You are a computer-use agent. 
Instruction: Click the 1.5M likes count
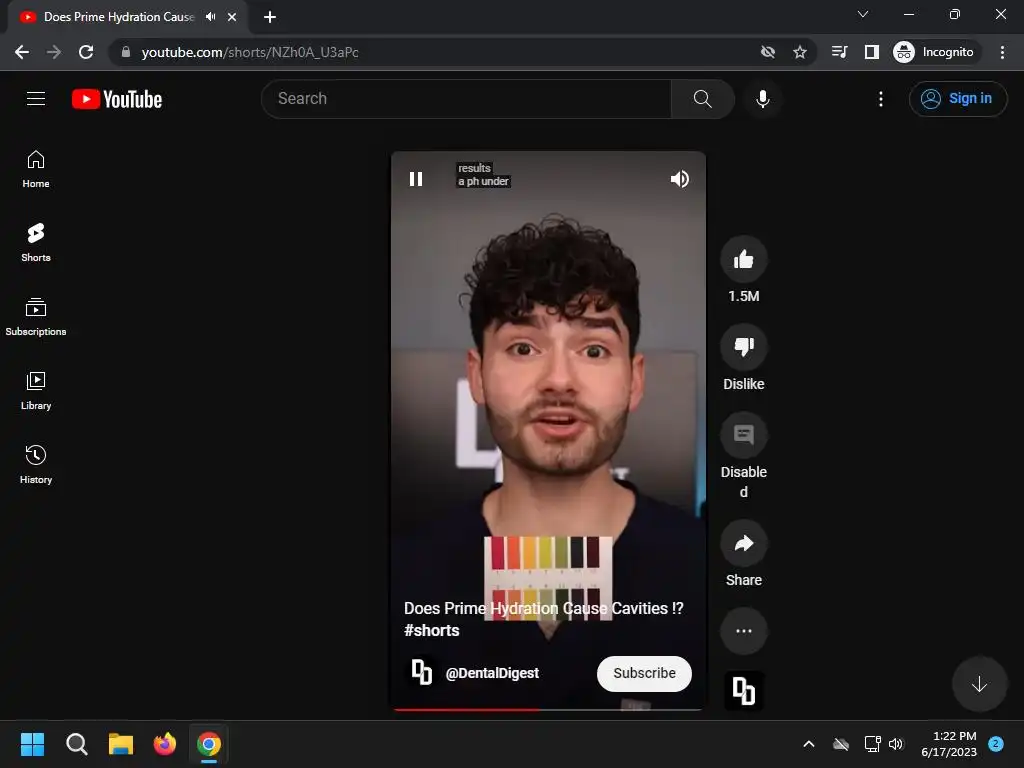pyautogui.click(x=743, y=296)
